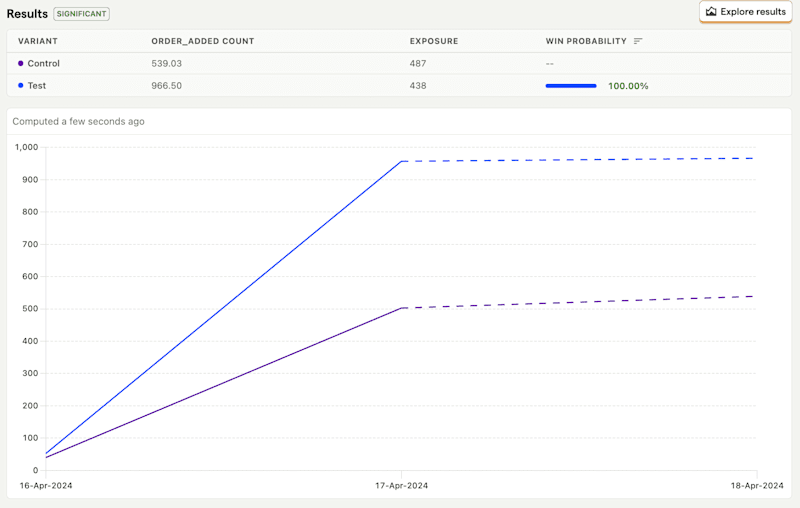Image resolution: width=800 pixels, height=508 pixels.
Task: Click the EXPOSURE column header
Action: (x=434, y=41)
